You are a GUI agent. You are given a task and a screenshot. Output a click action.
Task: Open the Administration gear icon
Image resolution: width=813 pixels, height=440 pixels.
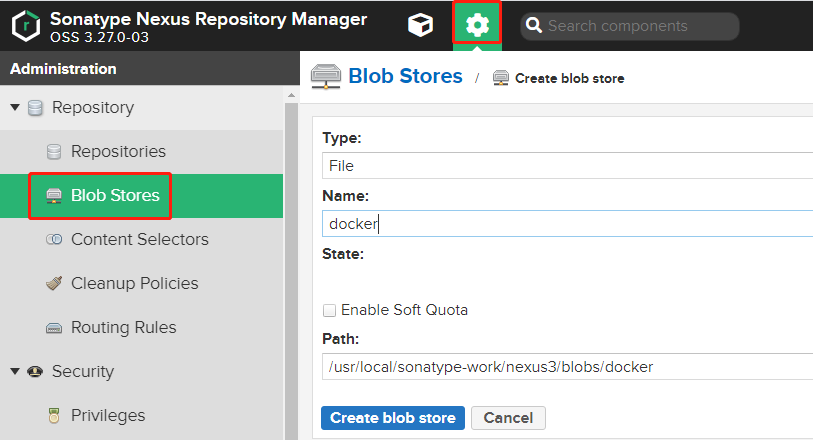tap(477, 25)
